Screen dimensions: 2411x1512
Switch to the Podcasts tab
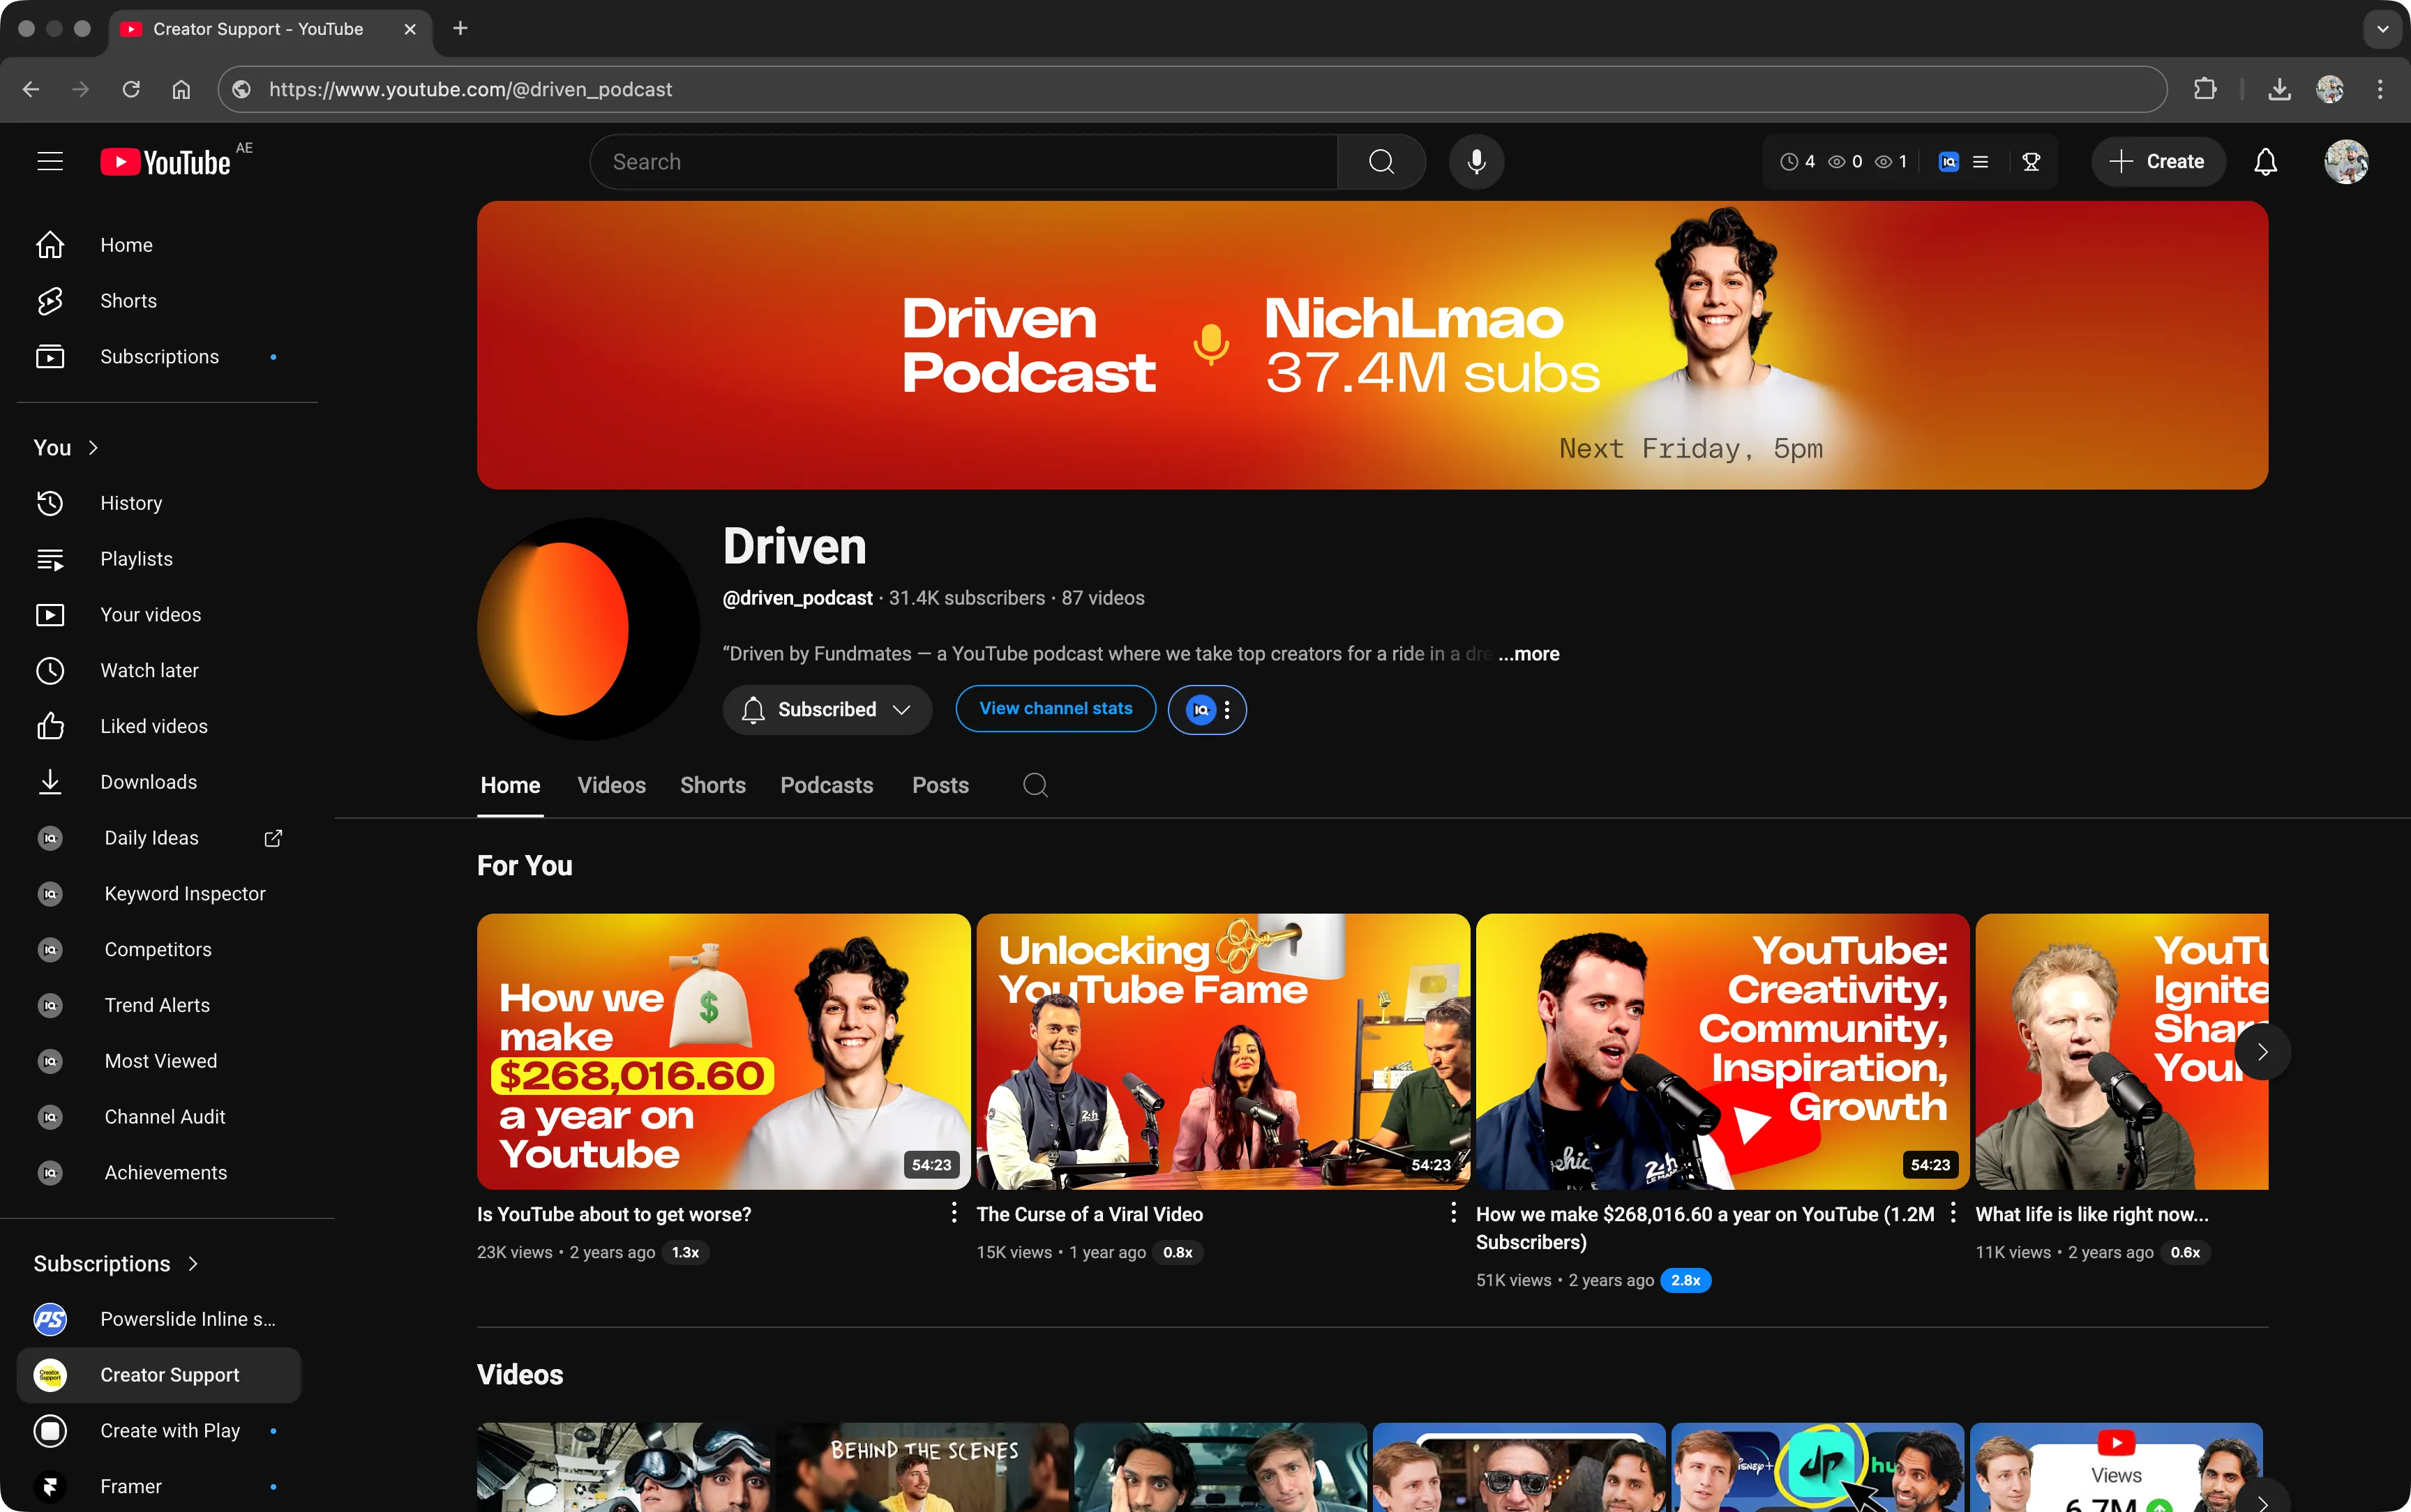click(x=826, y=785)
